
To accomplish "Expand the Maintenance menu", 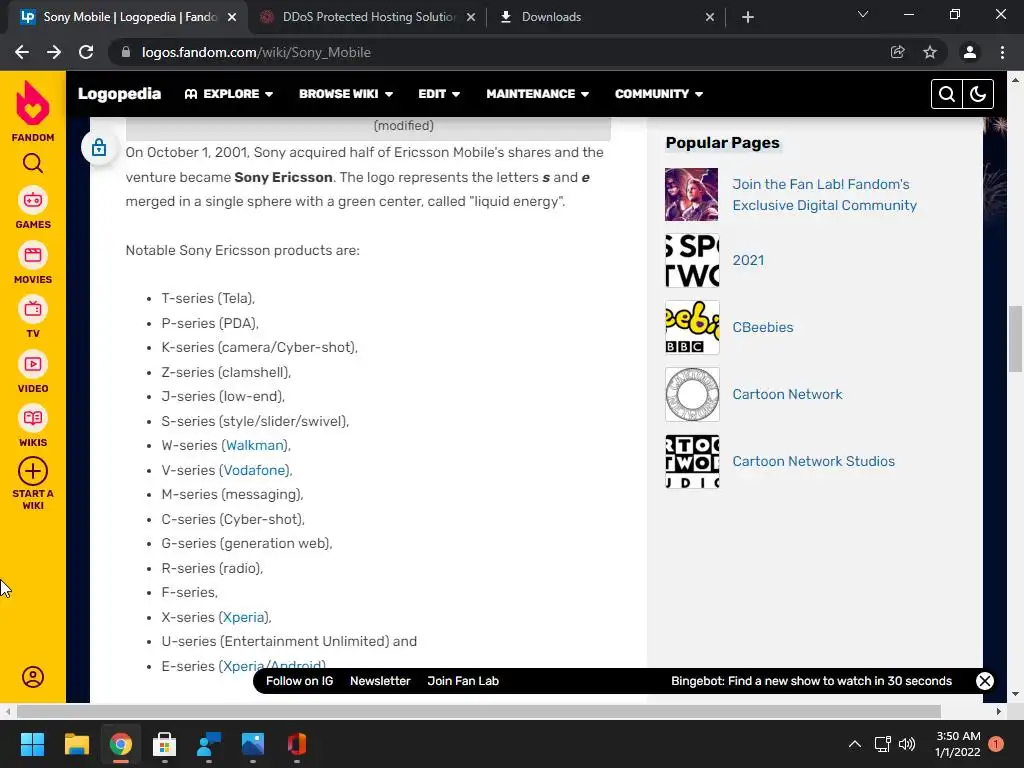I will coord(537,94).
